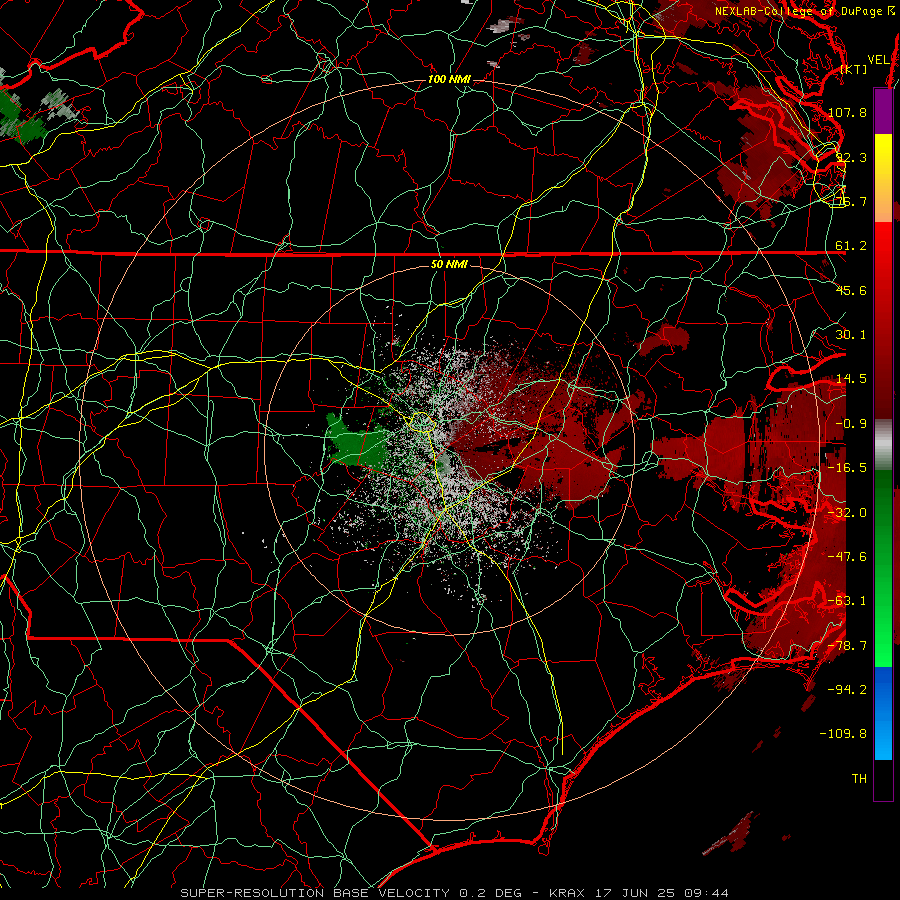900x900 pixels.
Task: Click the -32.0 legend value
Action: 847,513
